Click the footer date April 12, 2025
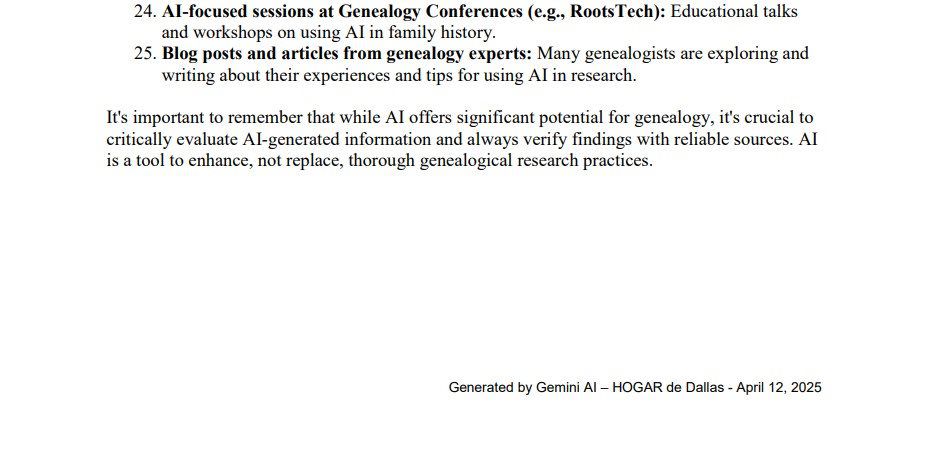Screen dimensions: 934x463 click(779, 388)
